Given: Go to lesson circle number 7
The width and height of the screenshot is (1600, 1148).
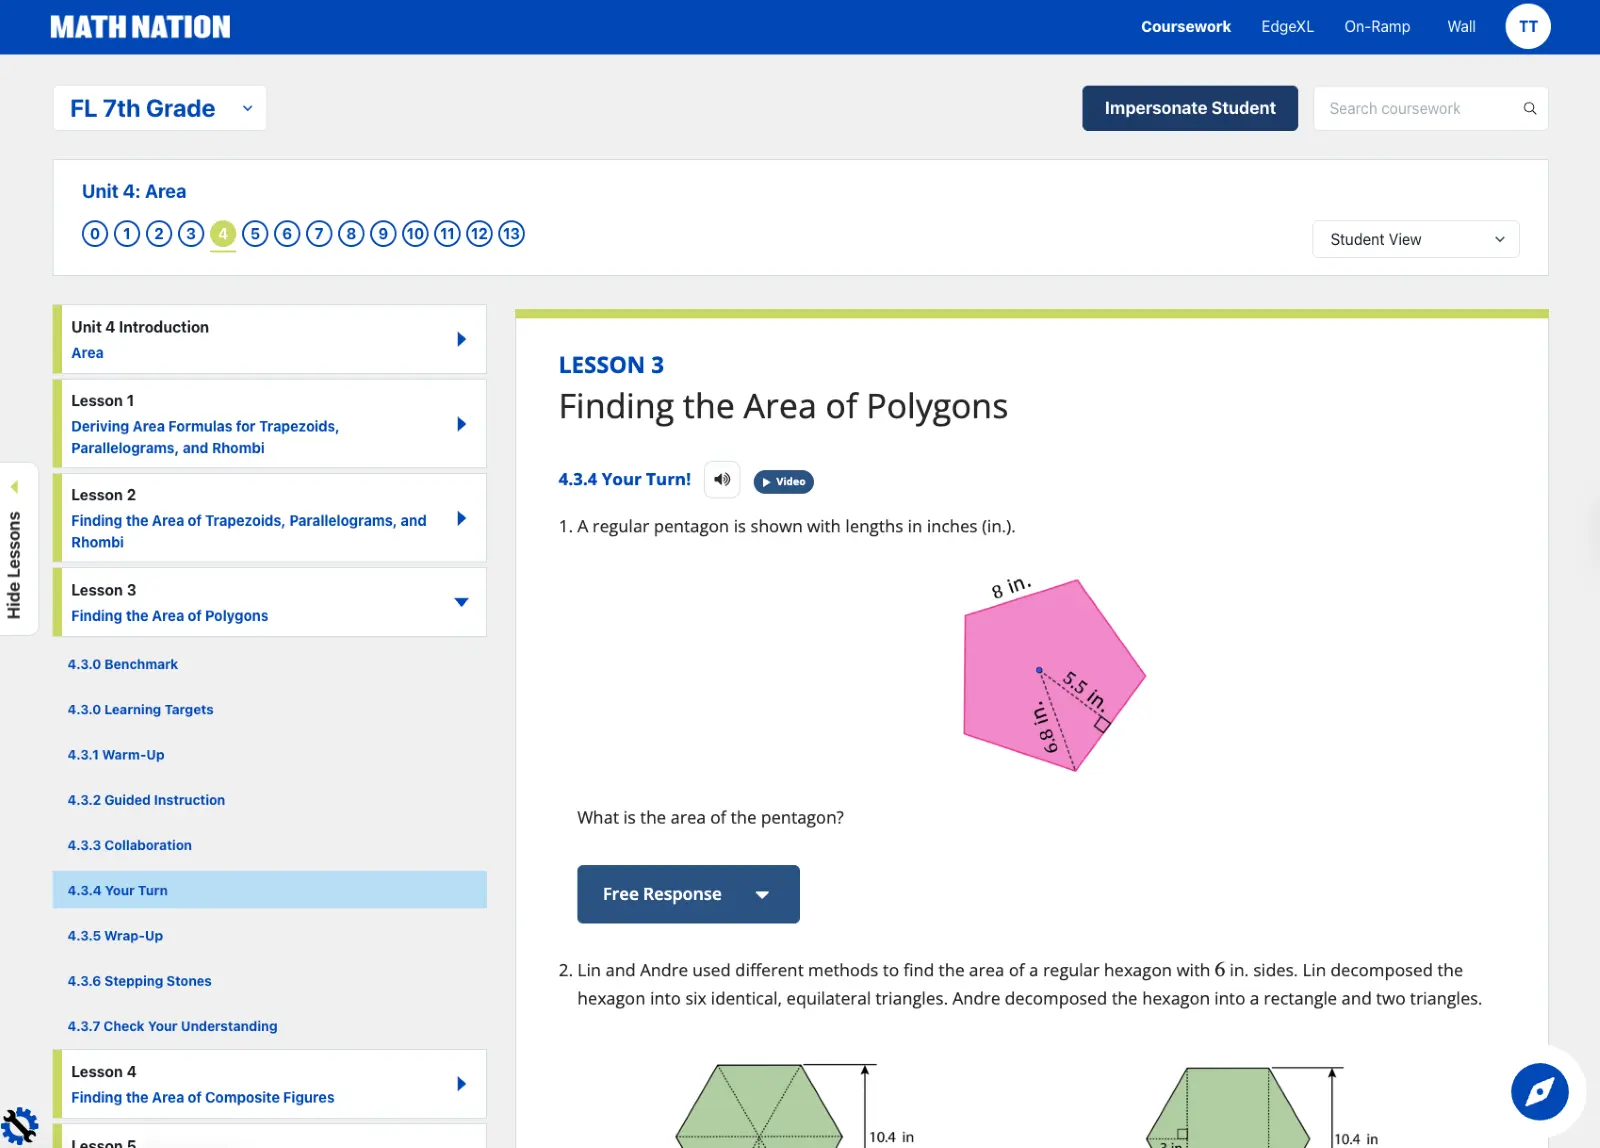Looking at the screenshot, I should [x=319, y=234].
